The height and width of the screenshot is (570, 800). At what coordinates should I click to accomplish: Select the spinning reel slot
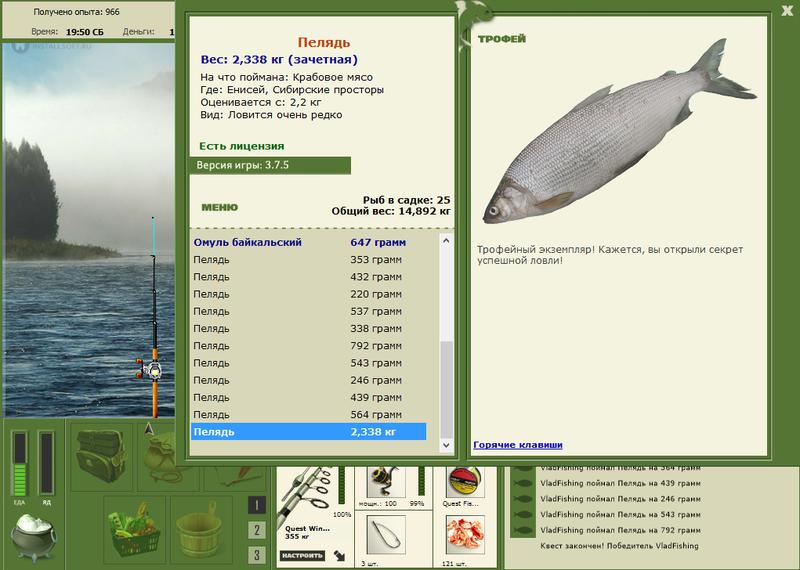coord(386,482)
